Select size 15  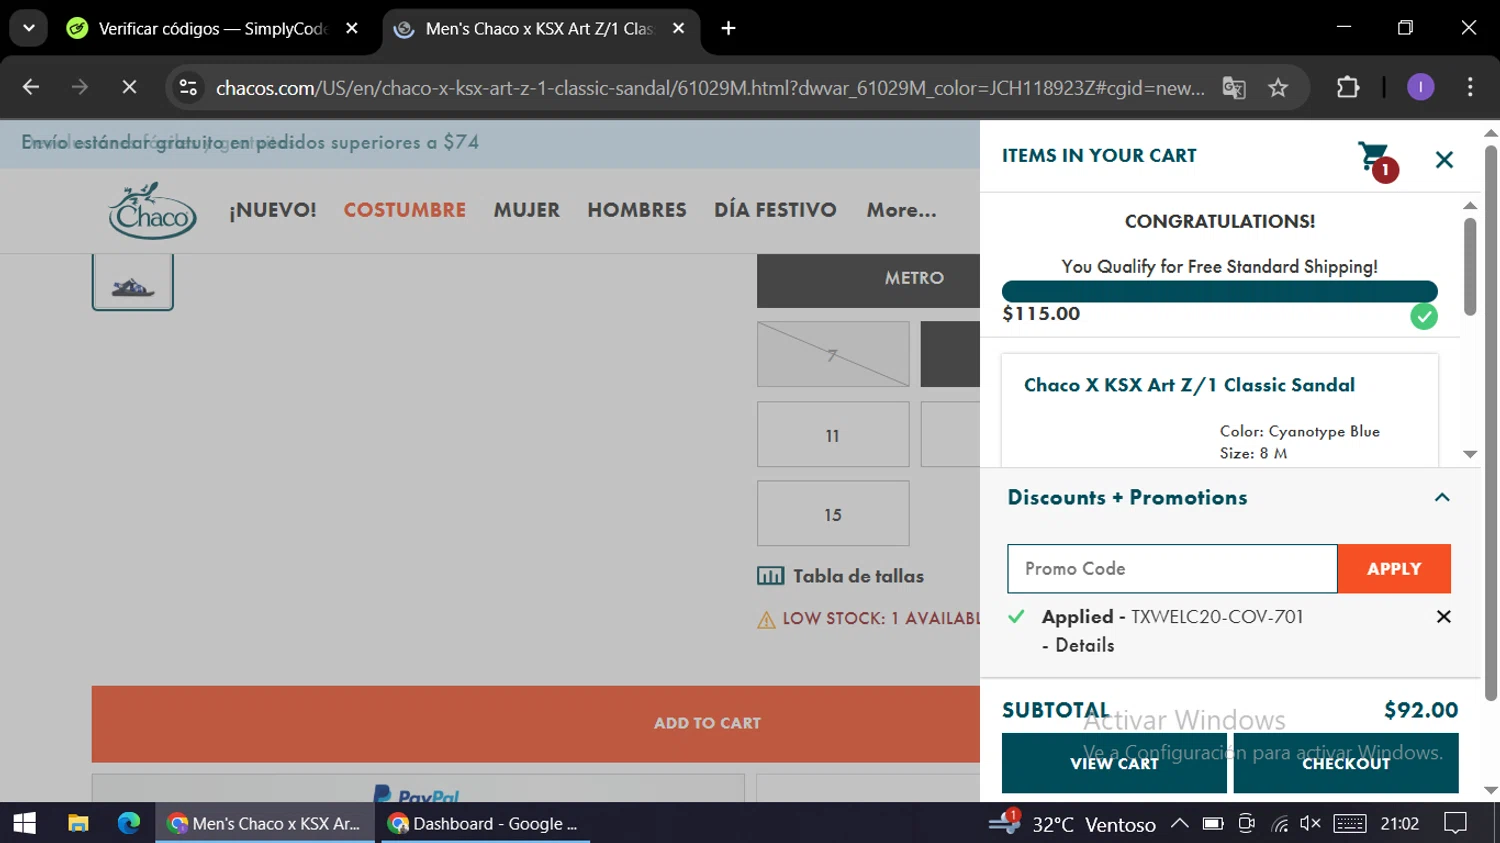click(x=833, y=514)
